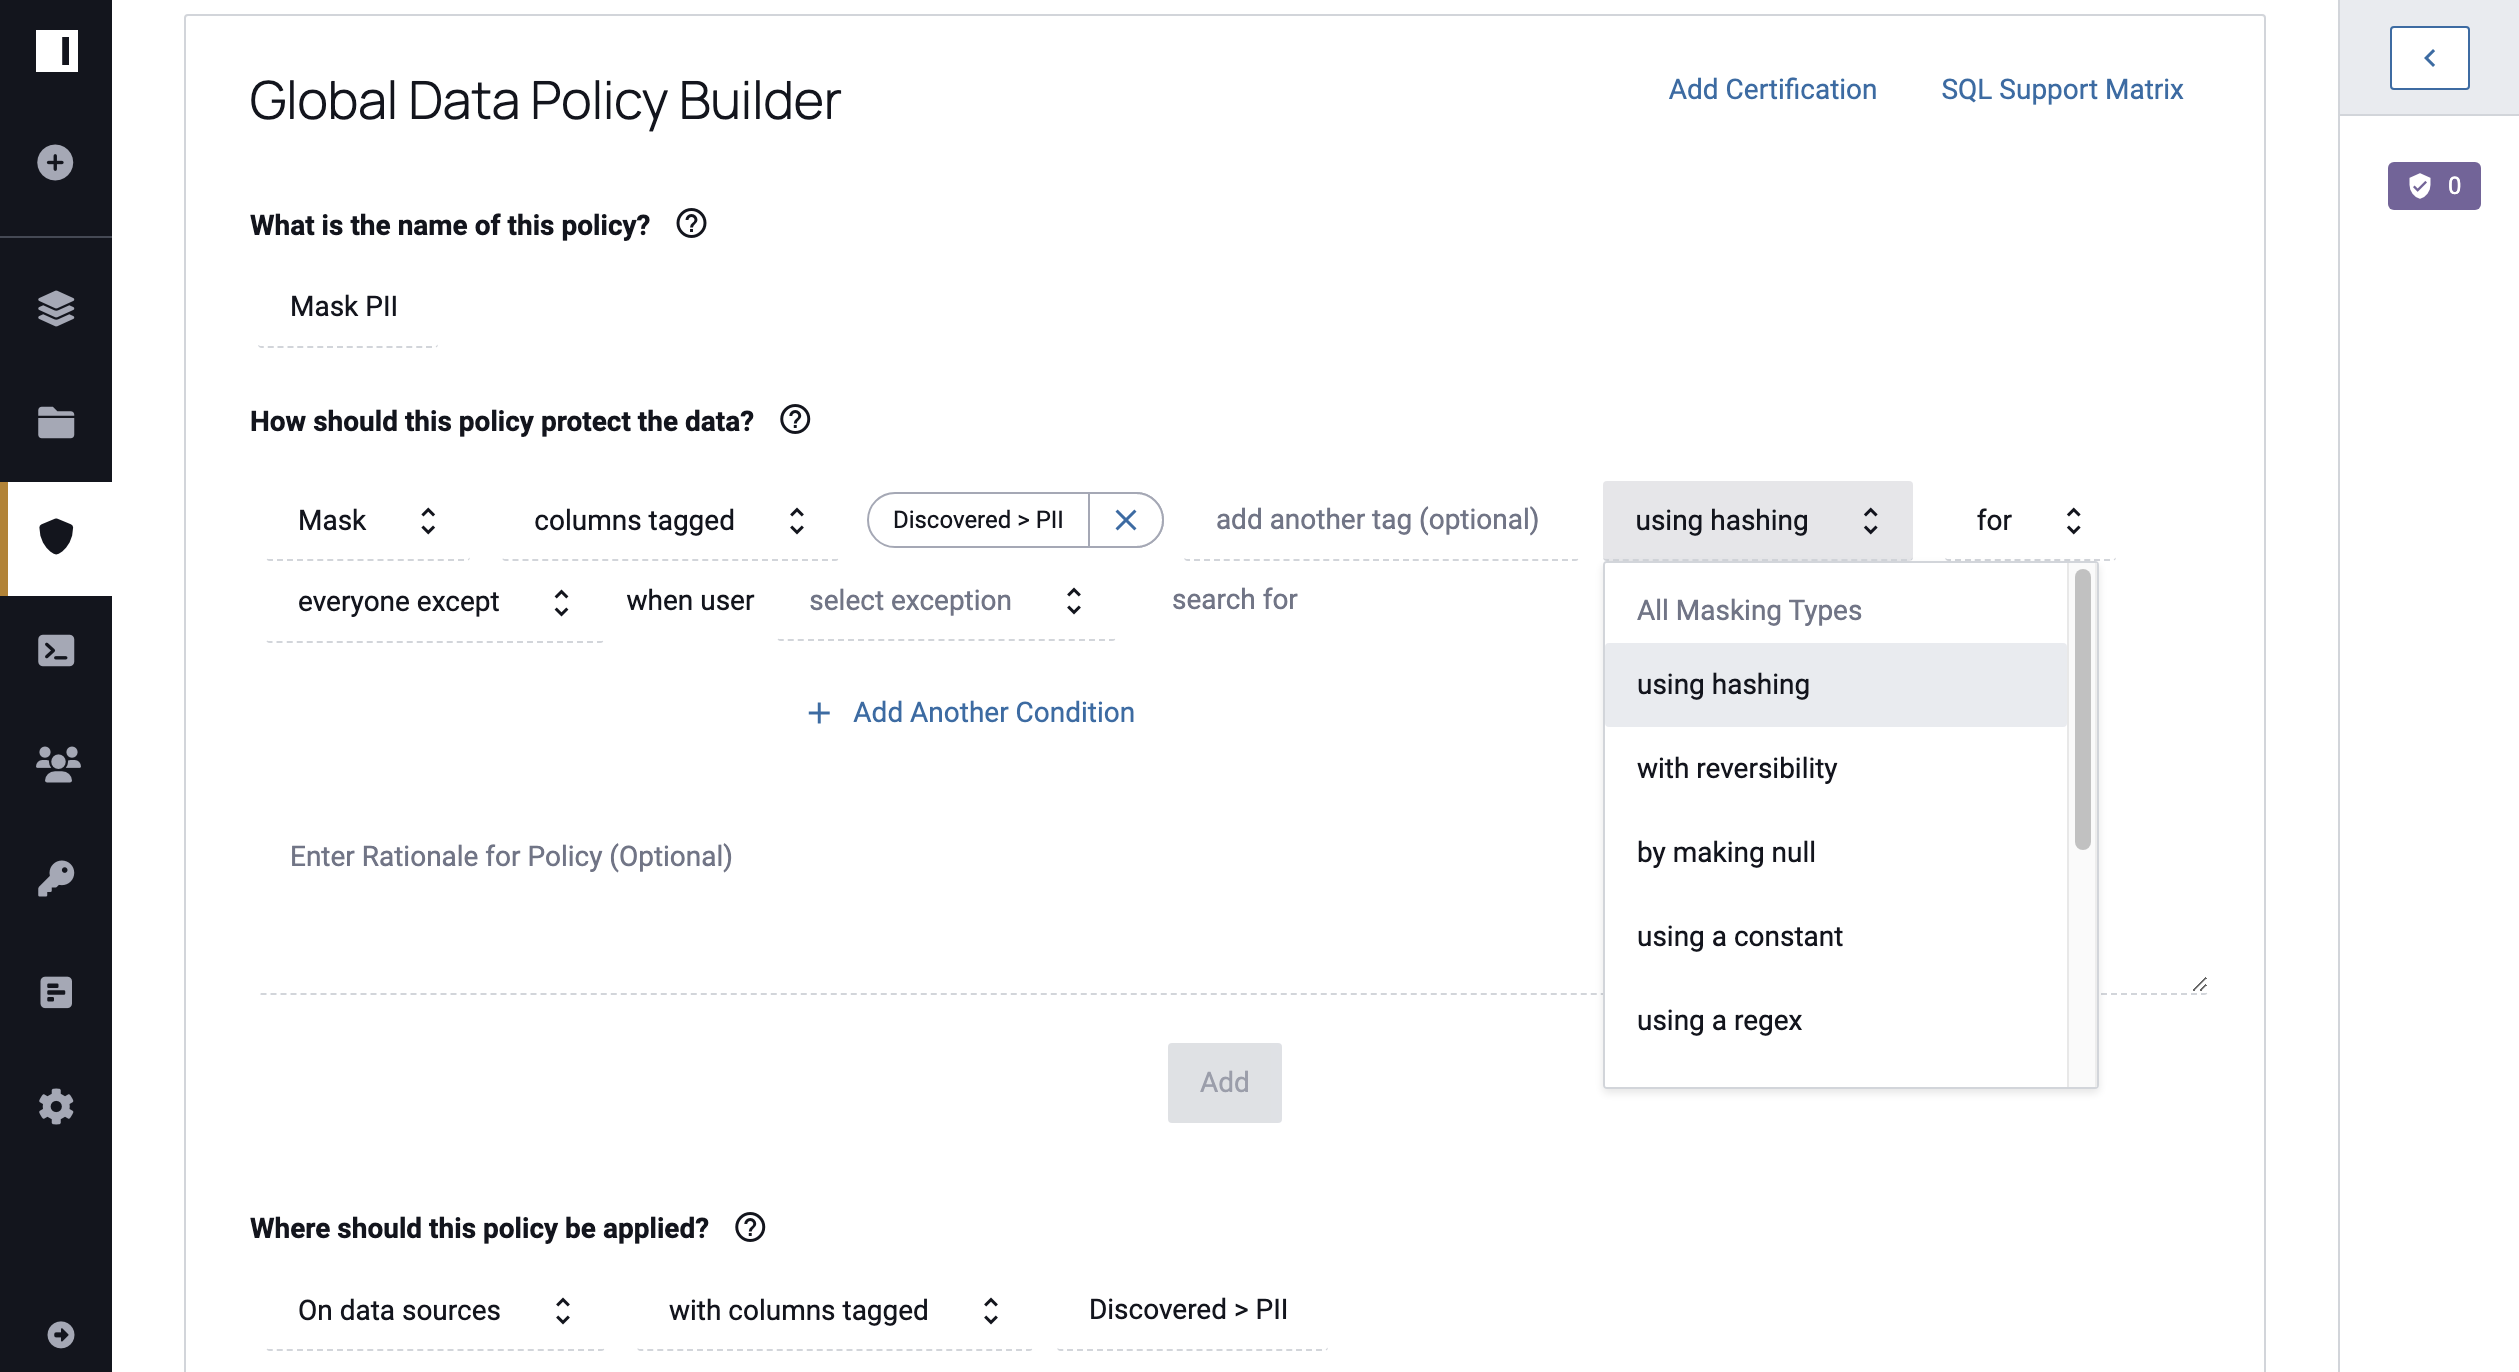Click the policy name input field
The height and width of the screenshot is (1372, 2519).
(346, 306)
